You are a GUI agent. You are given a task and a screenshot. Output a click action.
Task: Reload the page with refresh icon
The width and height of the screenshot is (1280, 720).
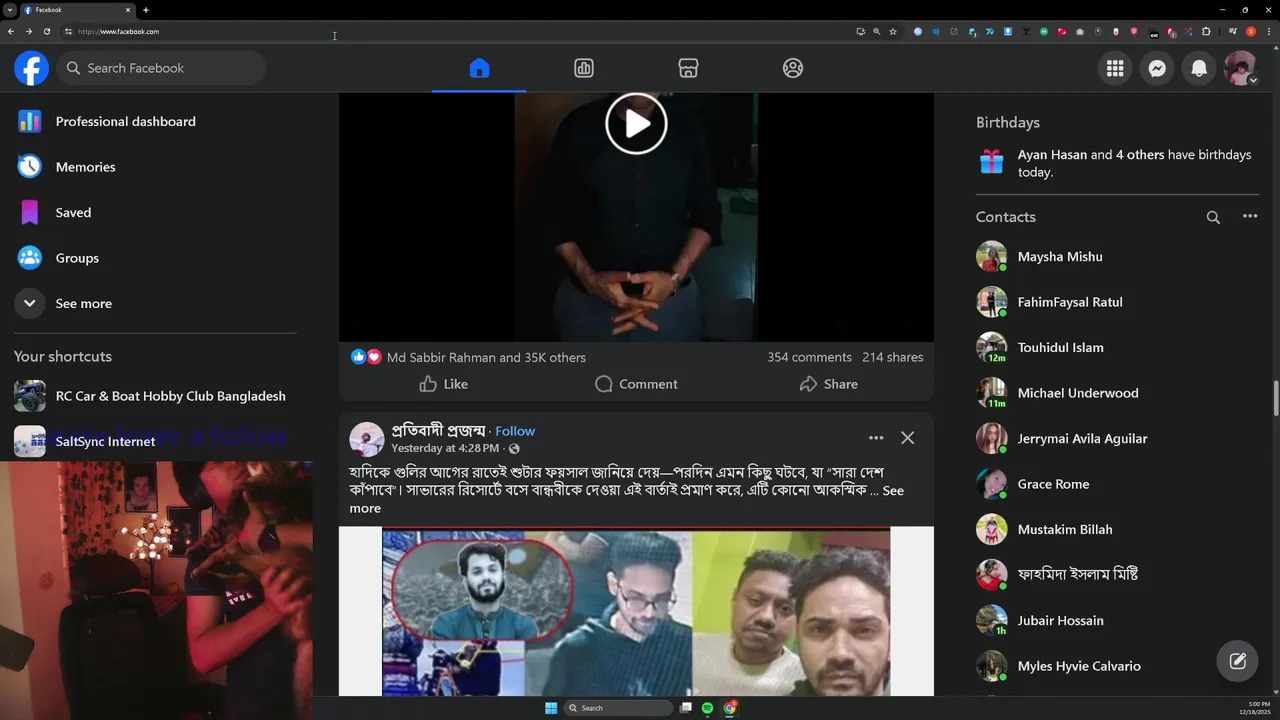(x=46, y=31)
